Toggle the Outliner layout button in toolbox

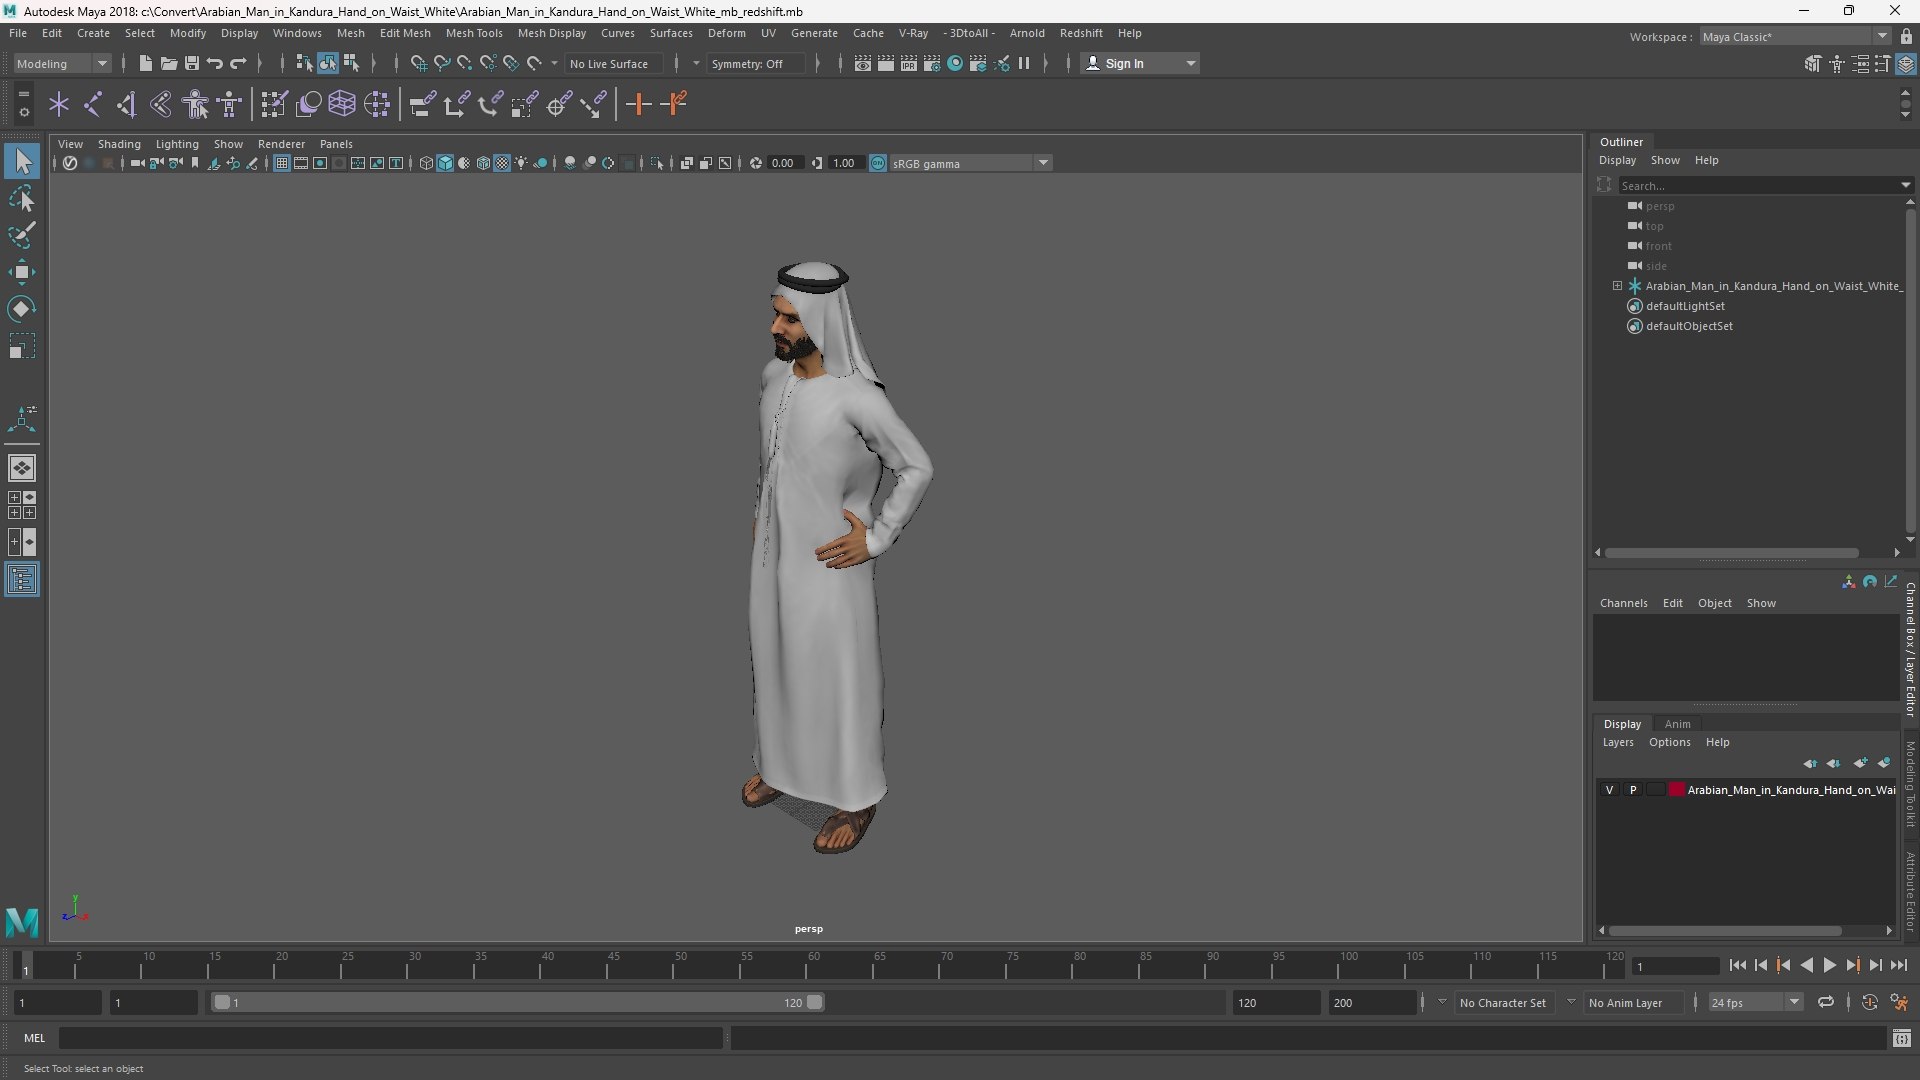(22, 580)
